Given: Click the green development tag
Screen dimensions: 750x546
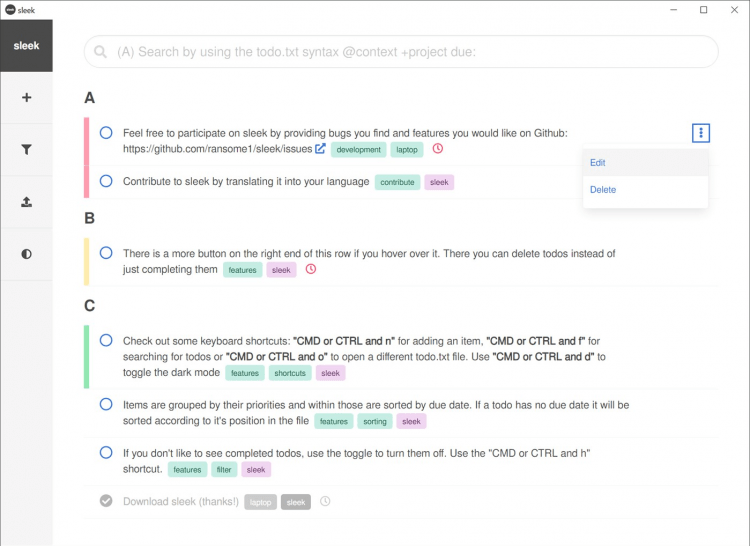Looking at the screenshot, I should point(358,150).
